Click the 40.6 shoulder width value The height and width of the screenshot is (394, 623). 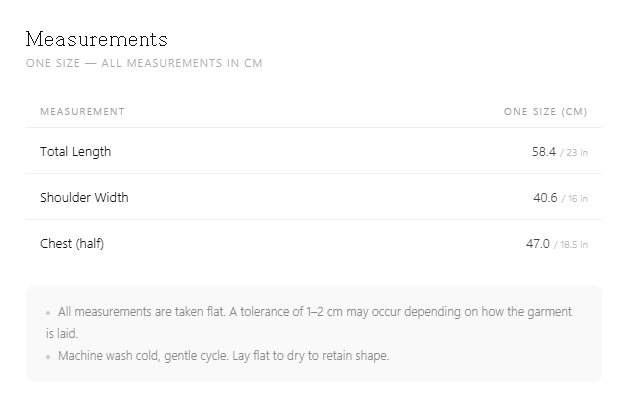coord(545,198)
